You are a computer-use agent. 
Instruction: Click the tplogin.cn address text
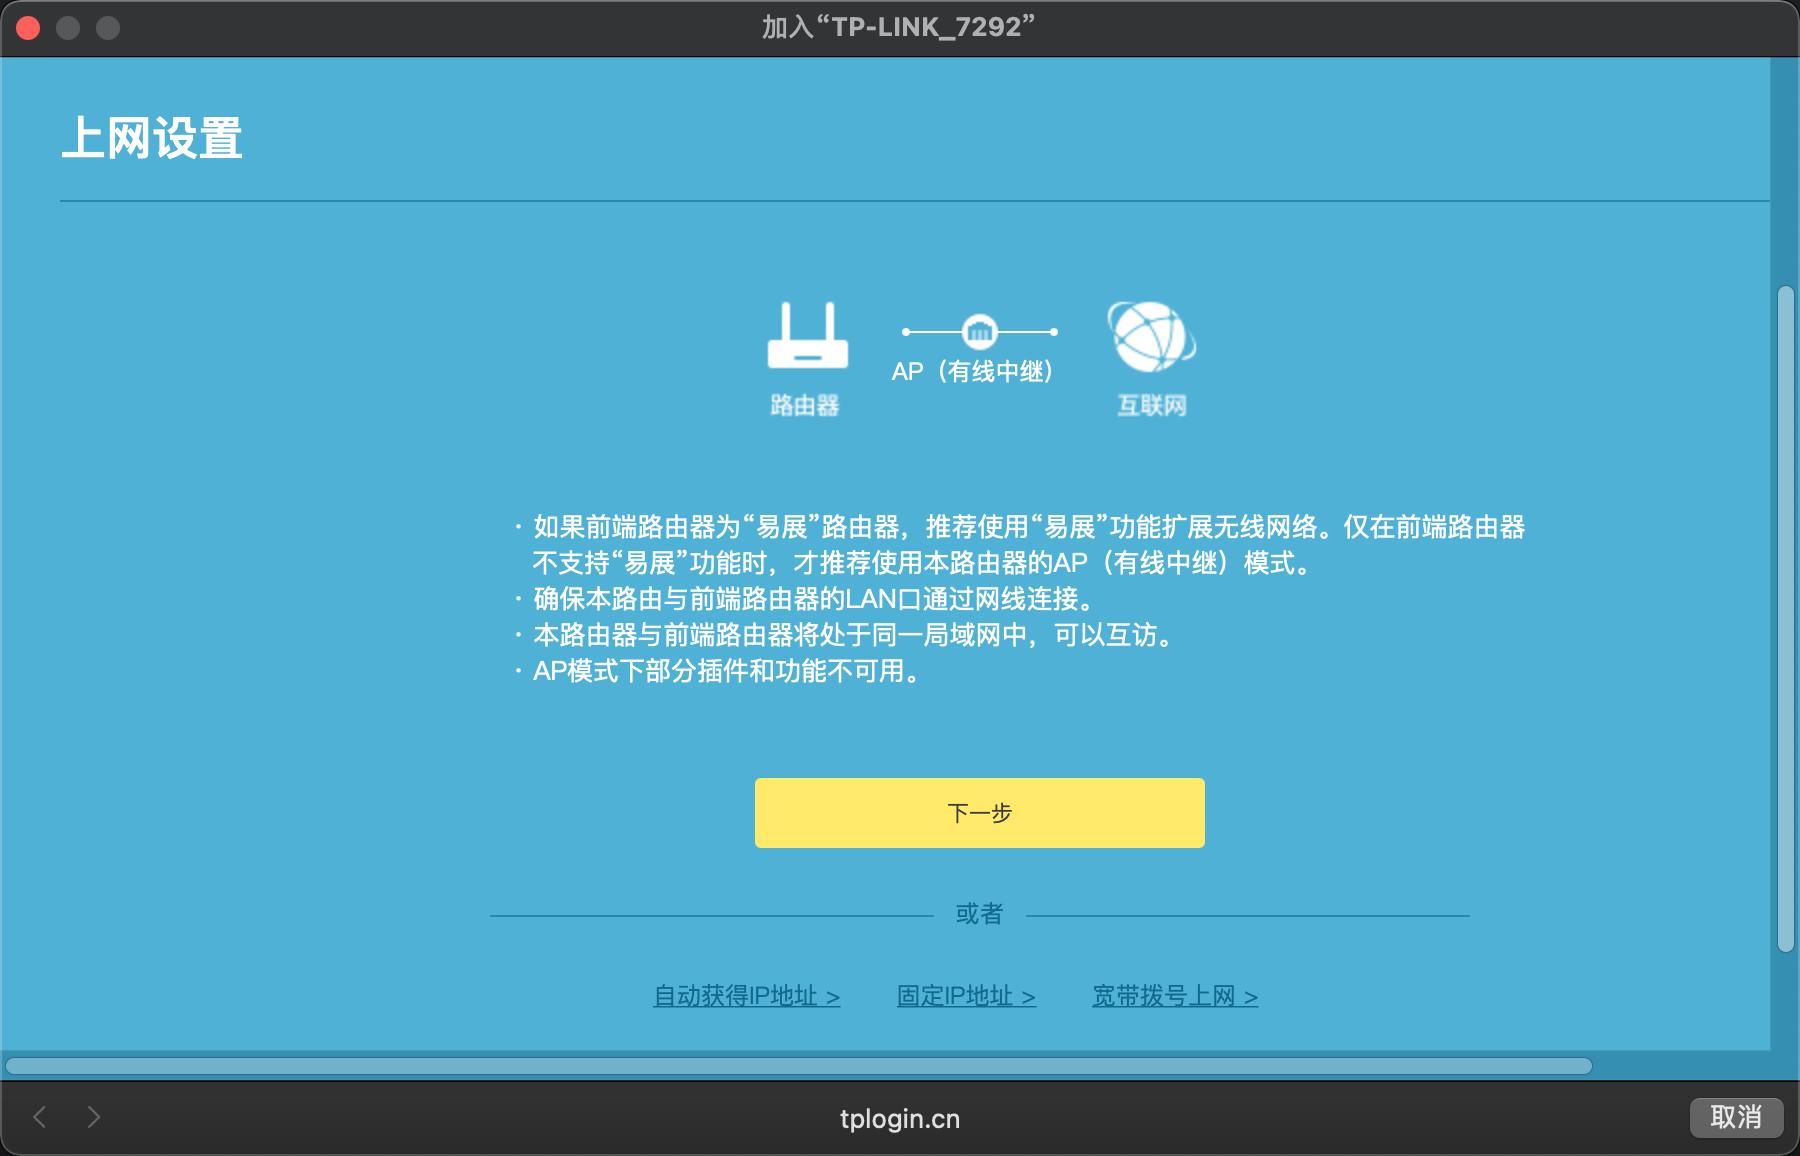pos(899,1119)
